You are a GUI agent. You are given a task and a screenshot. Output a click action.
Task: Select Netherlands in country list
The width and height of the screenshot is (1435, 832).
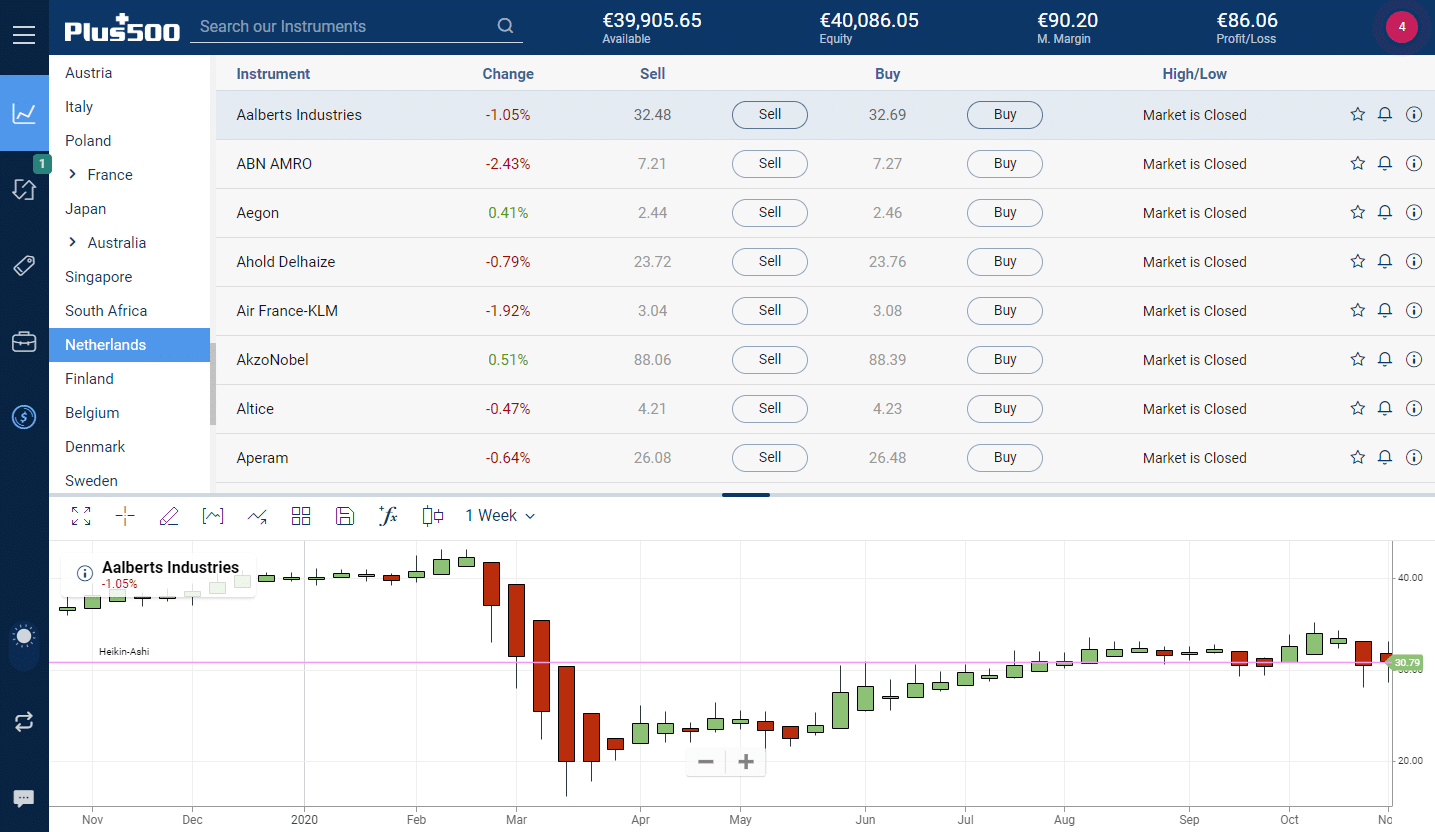tap(129, 345)
